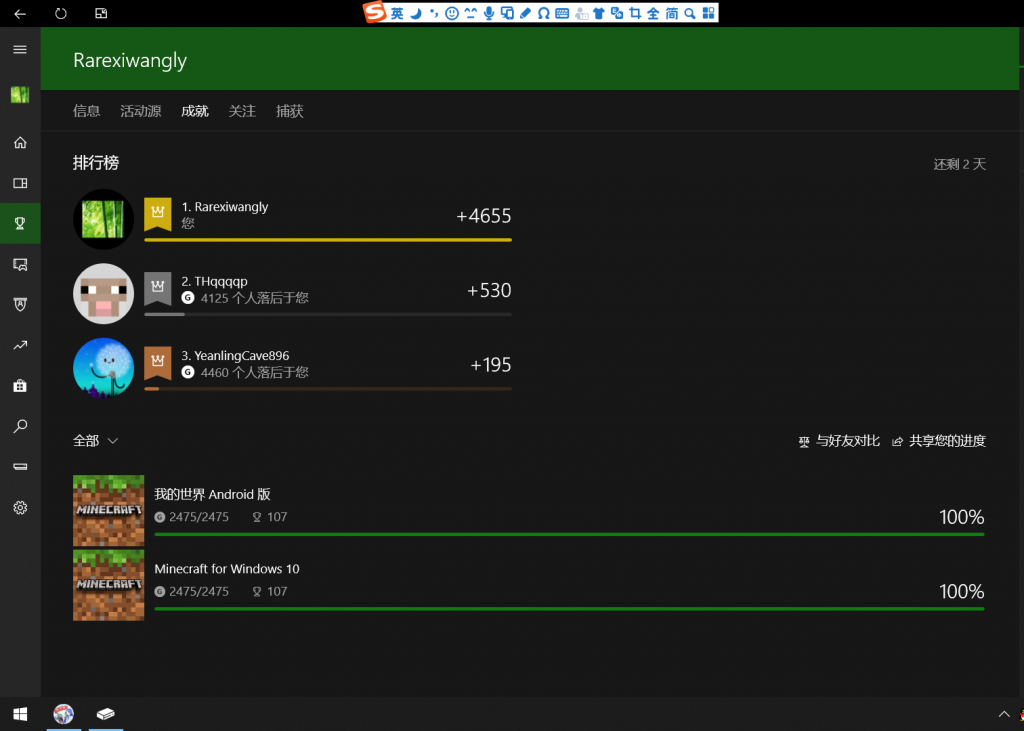Click the 我的世界 Android 版 title
Screen dimensions: 1024x731
(212, 495)
